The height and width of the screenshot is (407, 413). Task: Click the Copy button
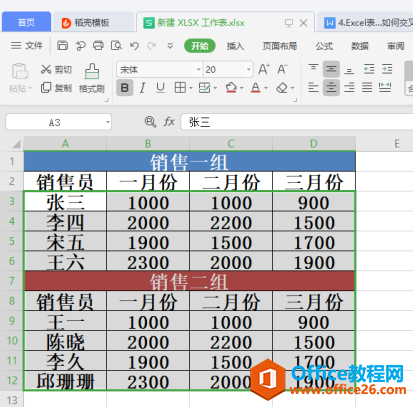point(56,88)
